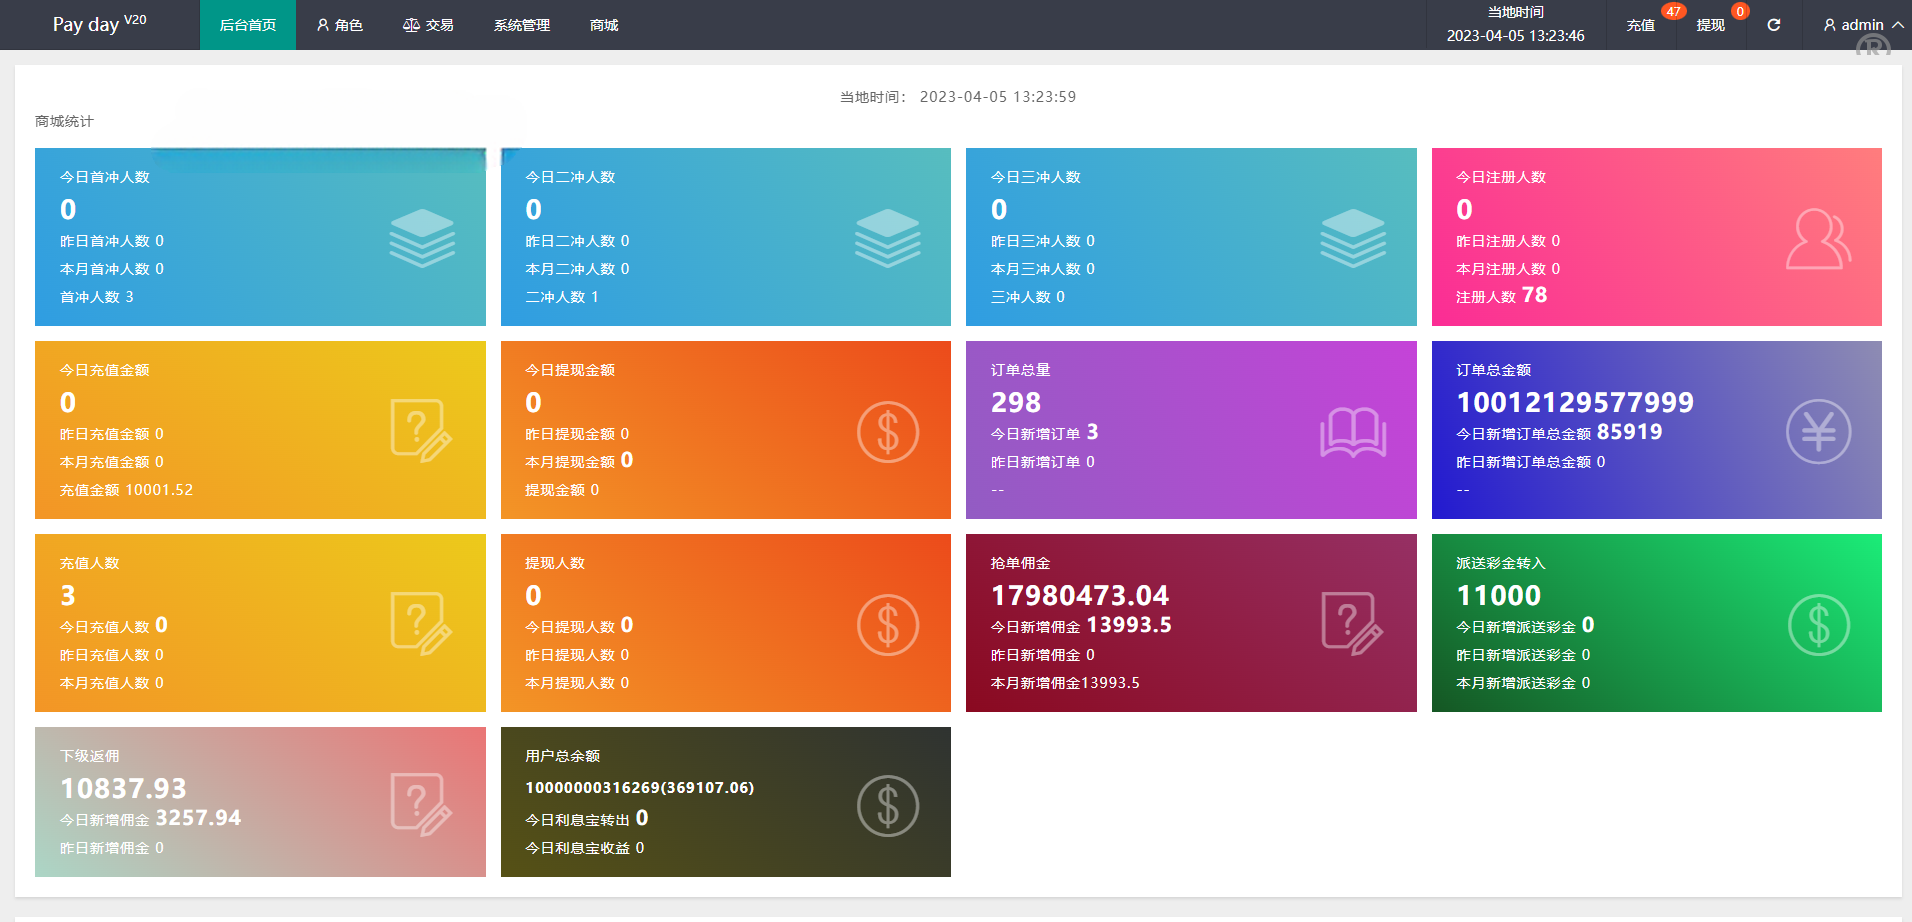This screenshot has height=922, width=1912.
Task: Click the edit-note icon on 抢单佣金 card
Action: (x=1352, y=624)
